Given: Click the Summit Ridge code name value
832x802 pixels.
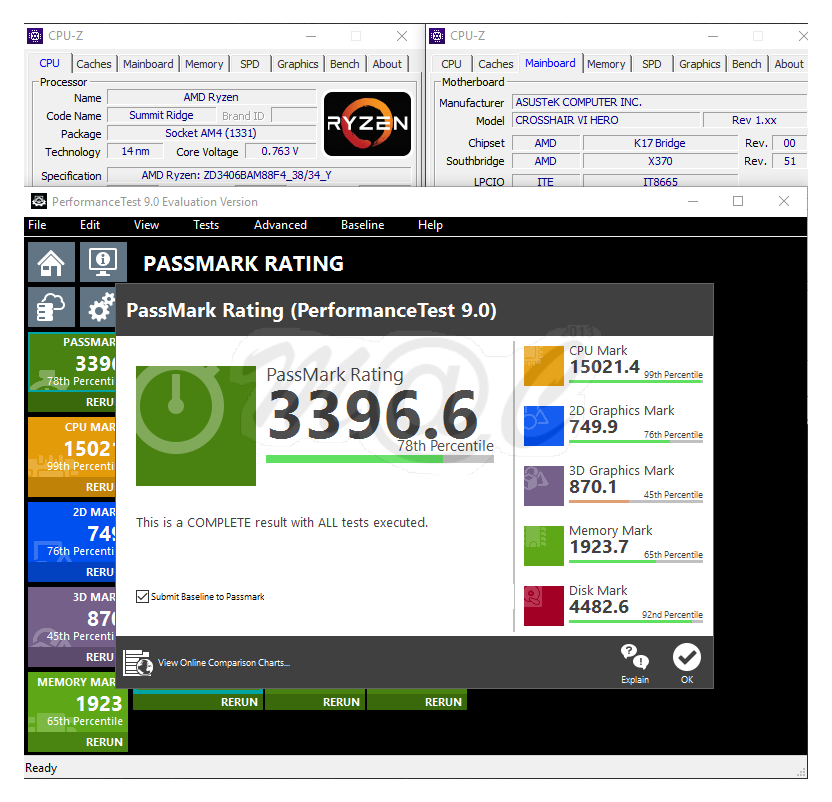Looking at the screenshot, I should pyautogui.click(x=161, y=115).
